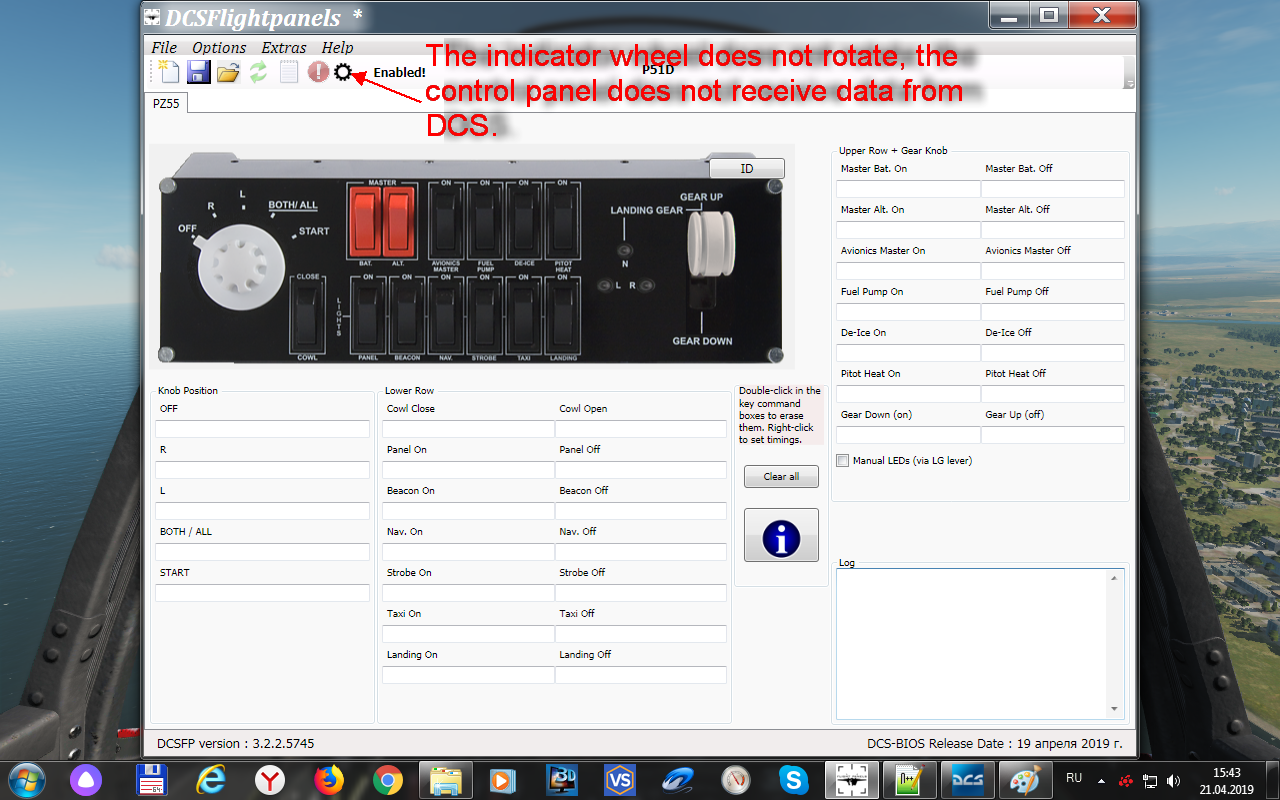The height and width of the screenshot is (800, 1280).
Task: Click the Beacon On input field
Action: [x=468, y=511]
